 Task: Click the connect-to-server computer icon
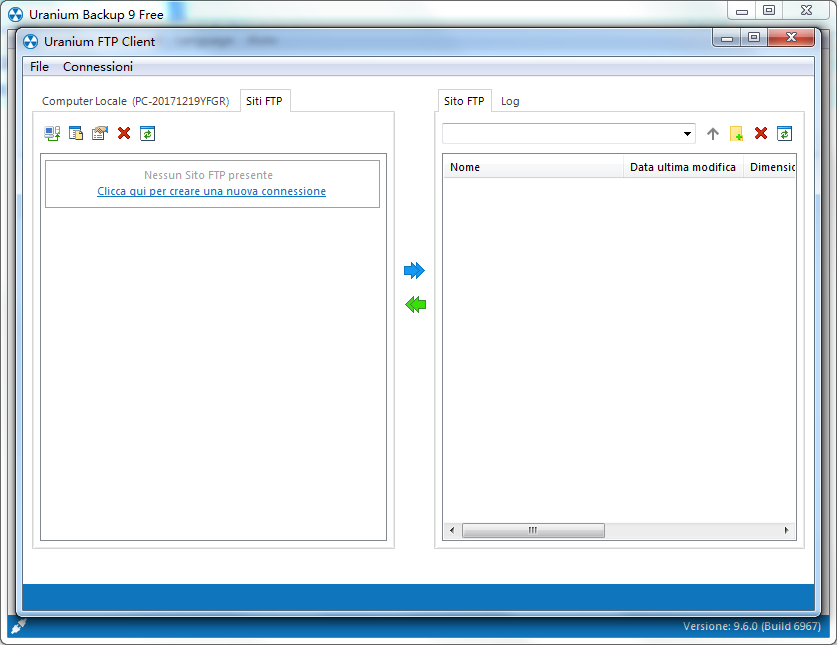52,133
